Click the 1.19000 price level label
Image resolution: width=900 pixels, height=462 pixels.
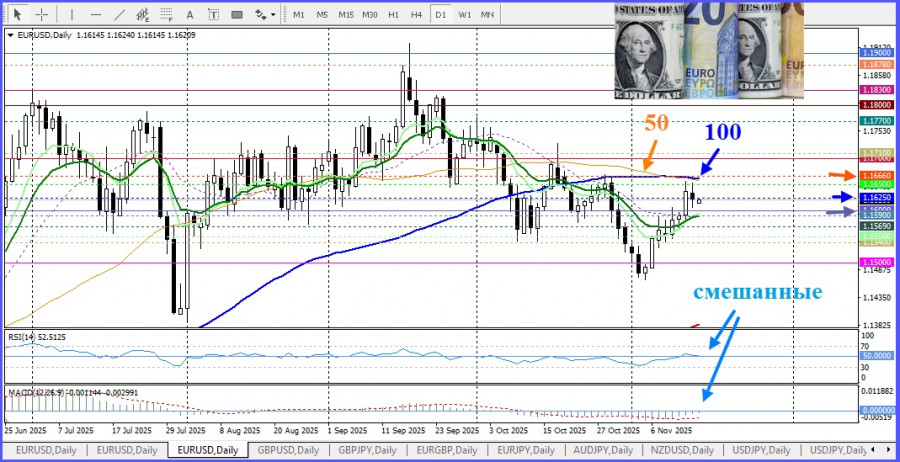click(x=878, y=52)
